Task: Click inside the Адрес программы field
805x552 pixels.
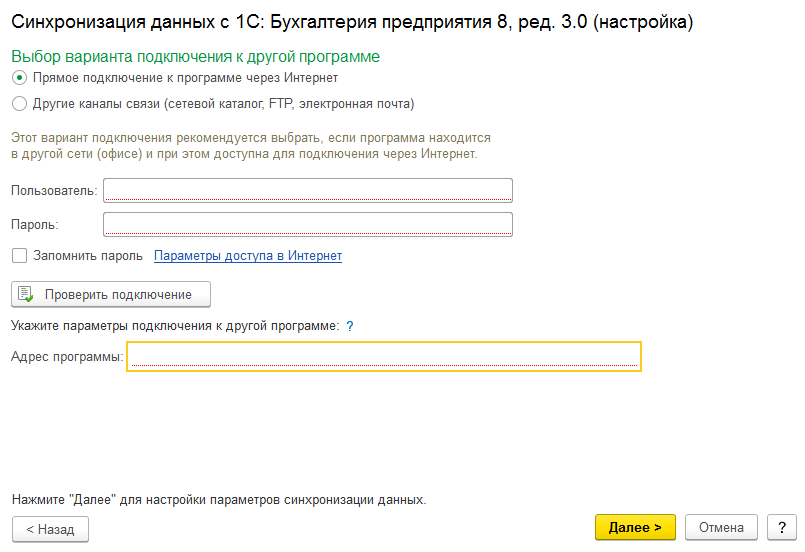Action: (384, 356)
